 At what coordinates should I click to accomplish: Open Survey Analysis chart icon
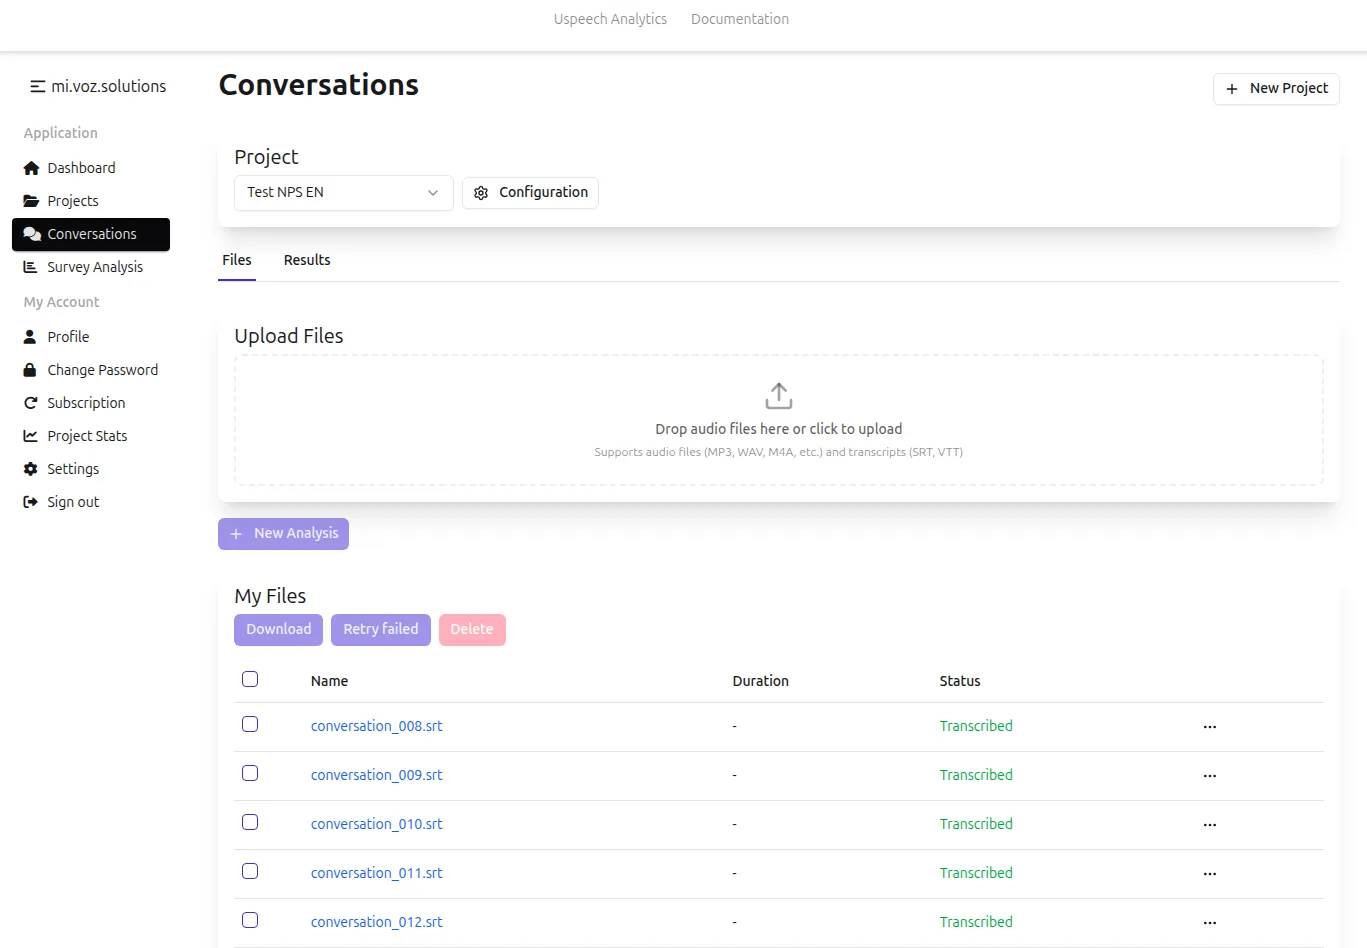click(x=31, y=267)
